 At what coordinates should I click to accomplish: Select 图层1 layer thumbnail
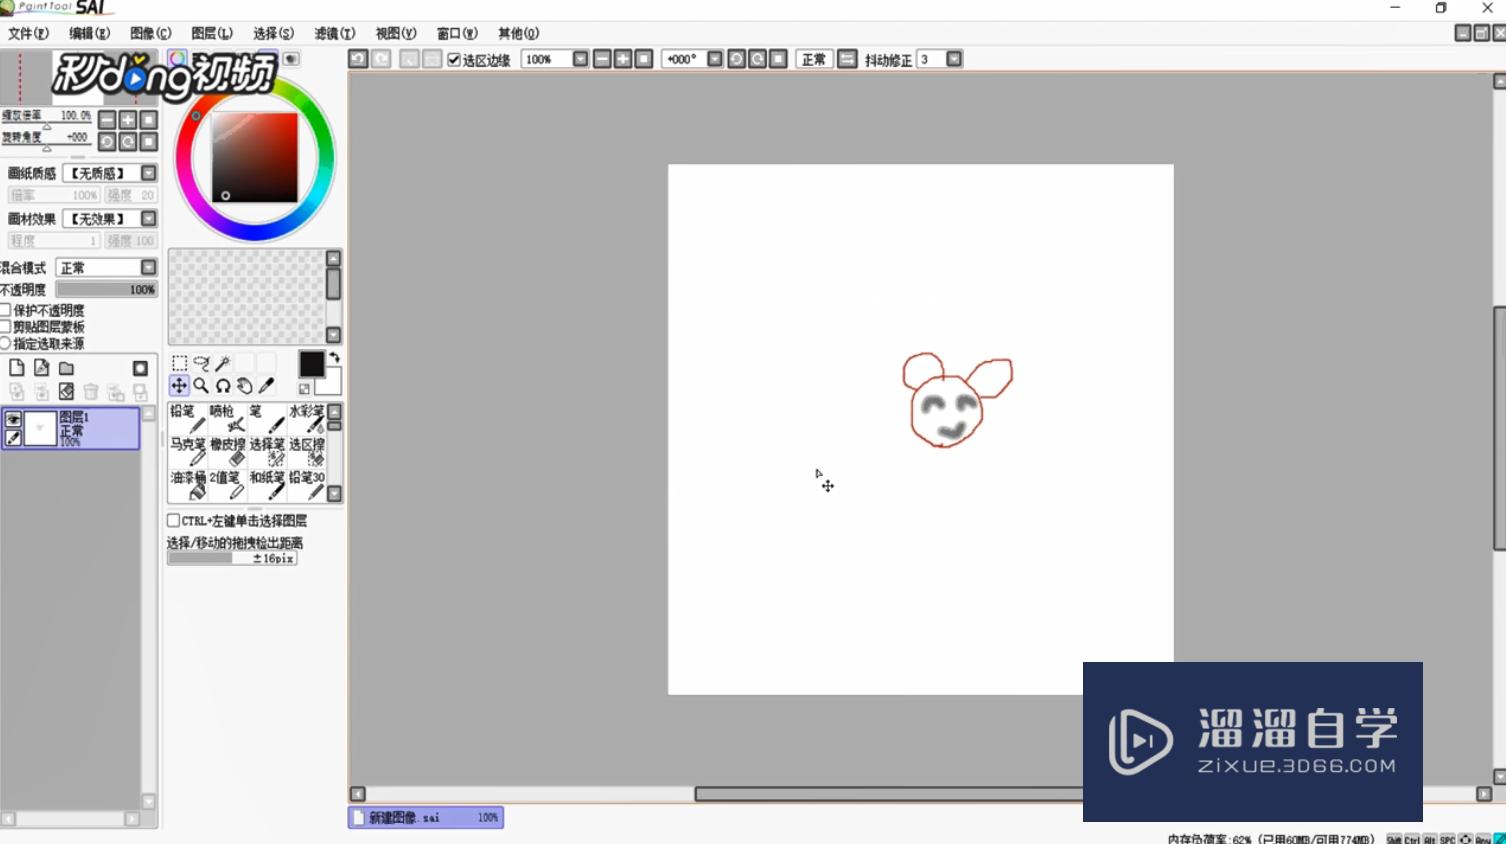click(40, 428)
